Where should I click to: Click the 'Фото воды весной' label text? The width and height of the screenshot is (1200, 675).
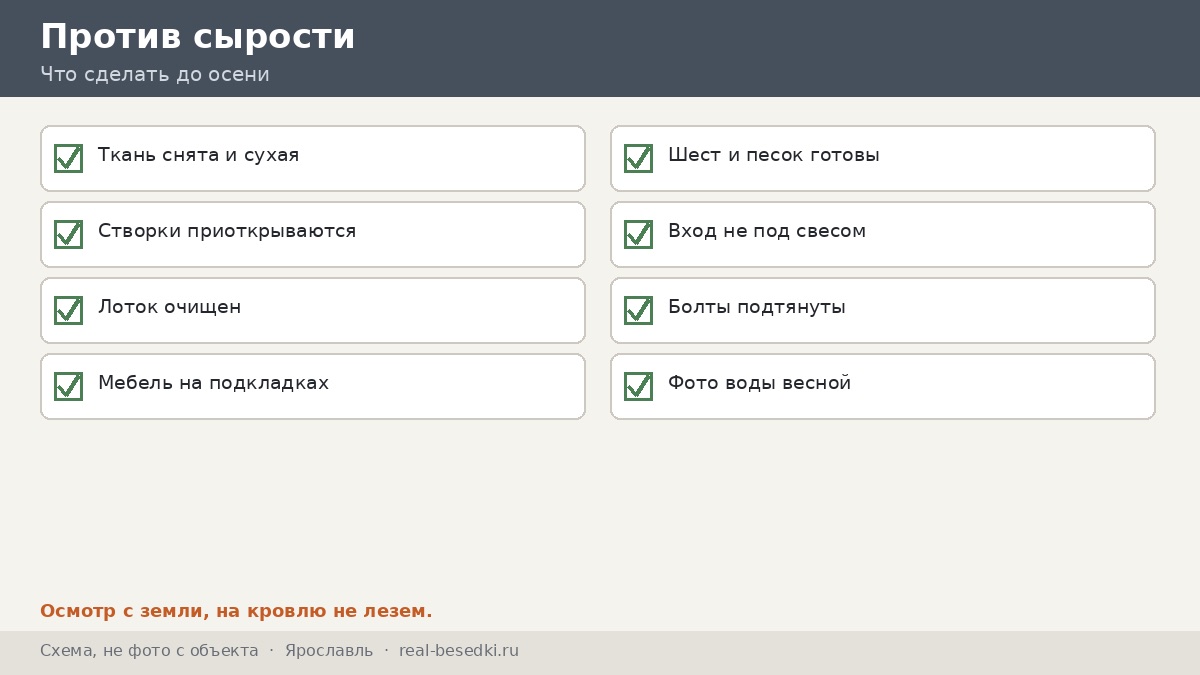[x=759, y=383]
